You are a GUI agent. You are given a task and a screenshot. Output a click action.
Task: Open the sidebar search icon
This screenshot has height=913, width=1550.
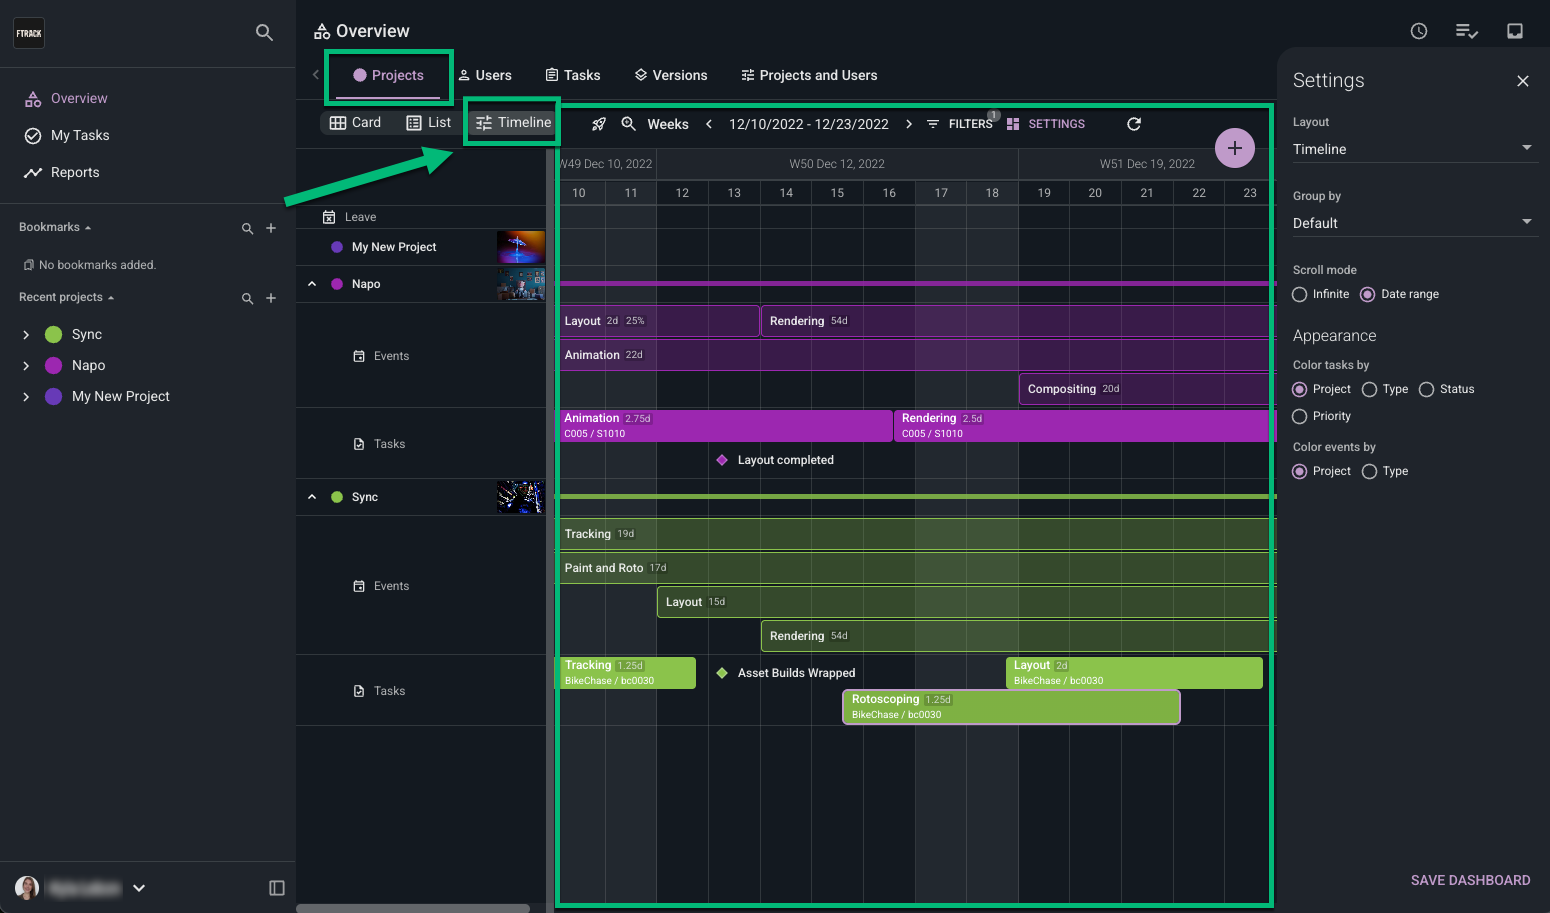(264, 32)
